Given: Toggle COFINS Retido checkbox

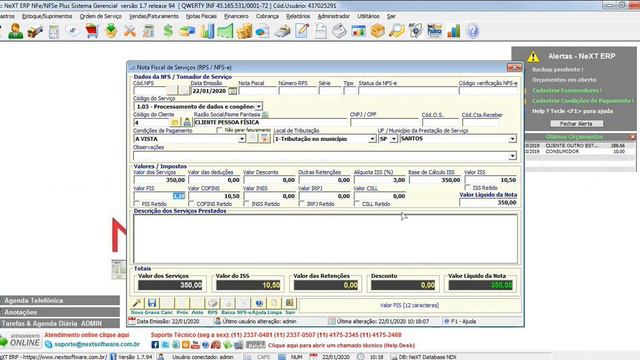Looking at the screenshot, I should coord(191,204).
